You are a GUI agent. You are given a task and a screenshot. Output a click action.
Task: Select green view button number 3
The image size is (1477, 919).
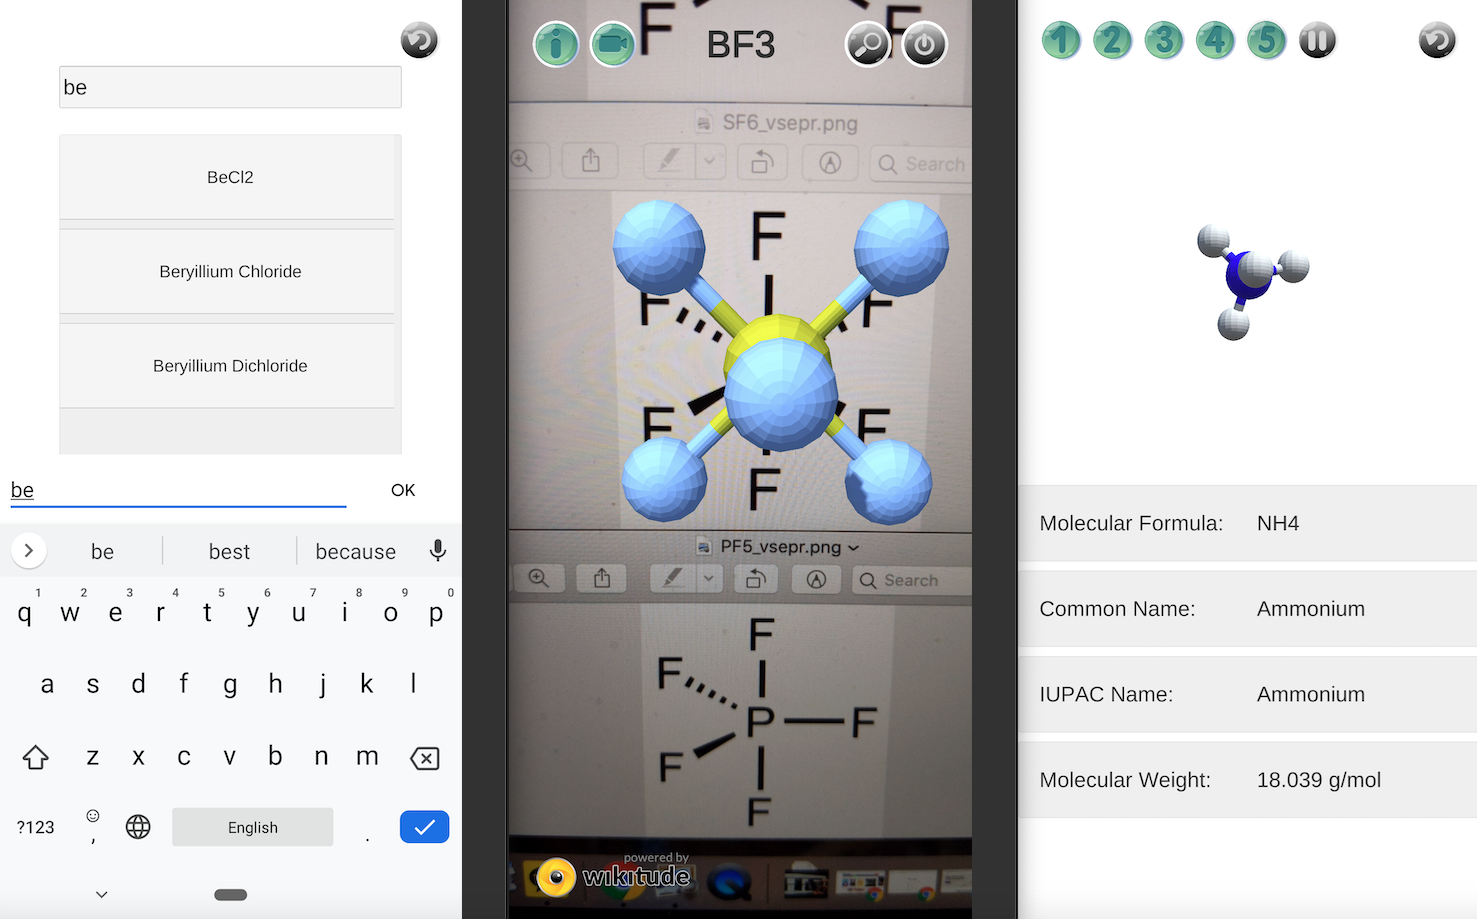[1164, 41]
